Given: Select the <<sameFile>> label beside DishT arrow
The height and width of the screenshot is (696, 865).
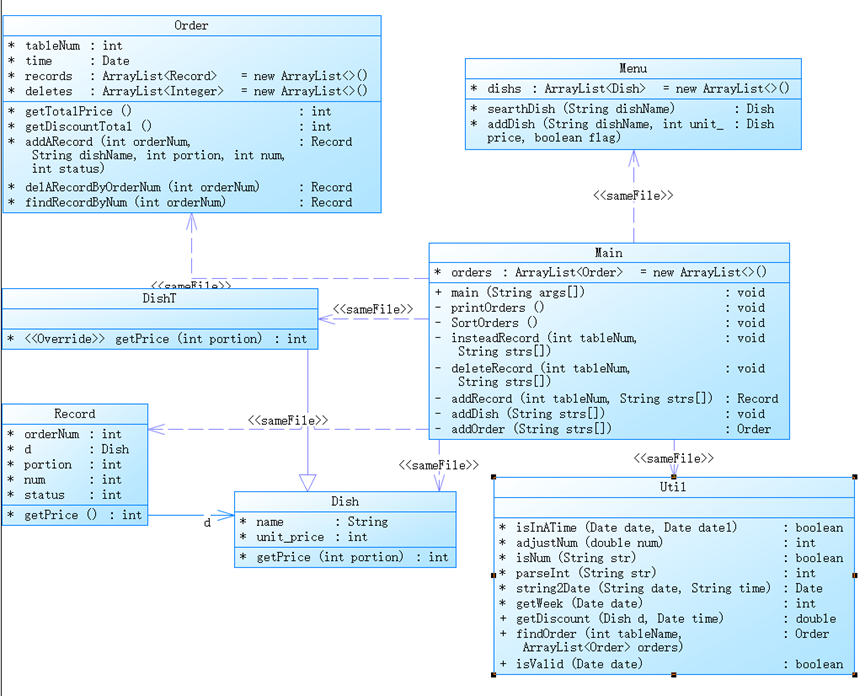Looking at the screenshot, I should click(x=373, y=309).
